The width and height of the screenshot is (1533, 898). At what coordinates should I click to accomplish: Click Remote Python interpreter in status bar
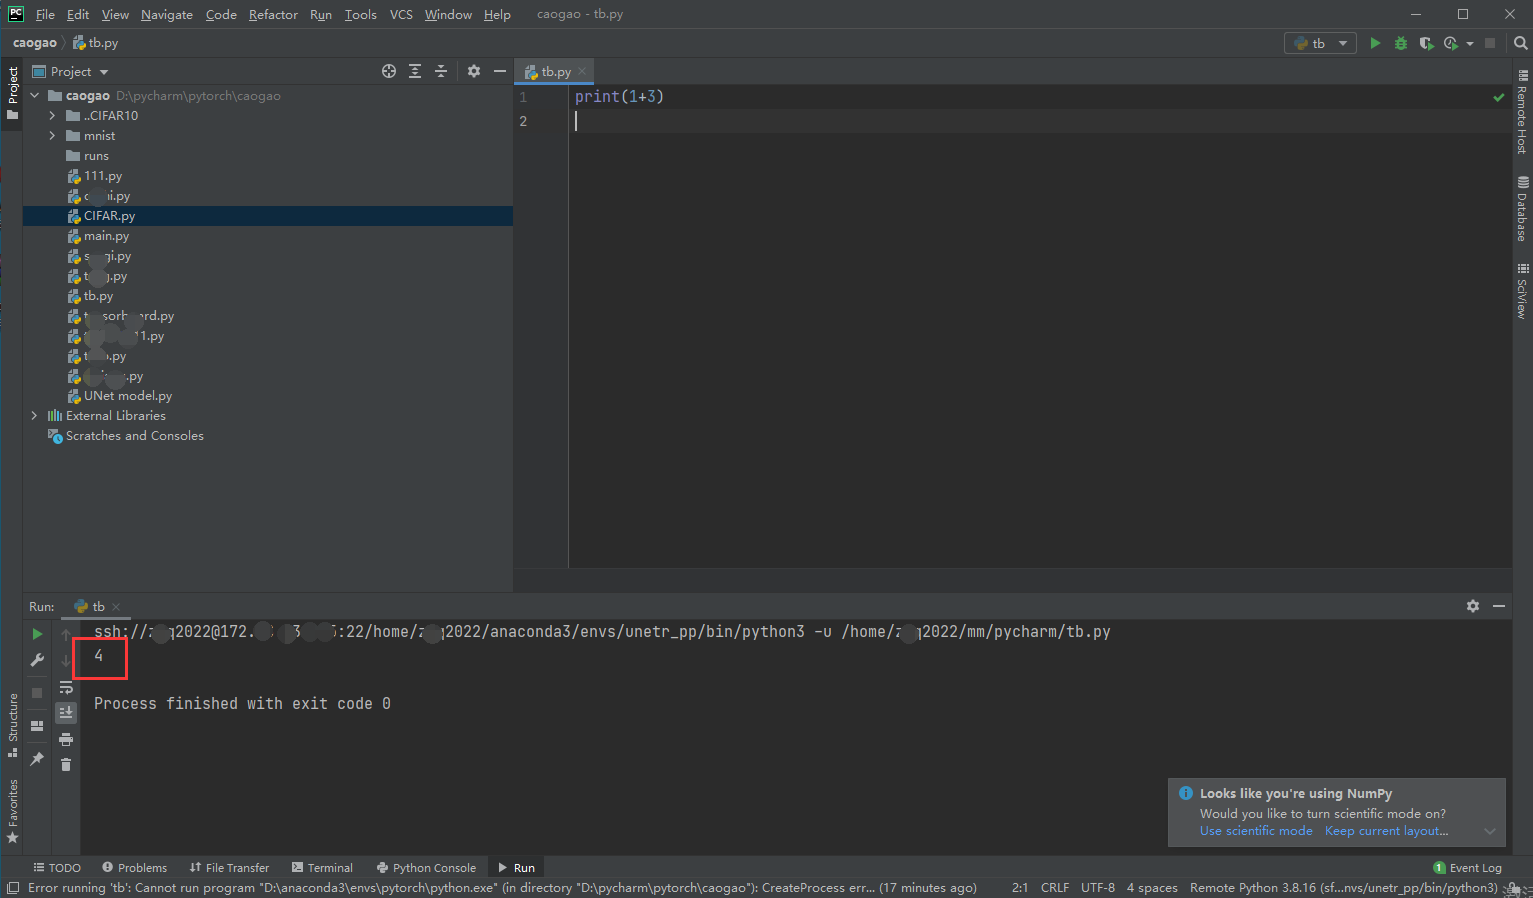click(x=1344, y=888)
